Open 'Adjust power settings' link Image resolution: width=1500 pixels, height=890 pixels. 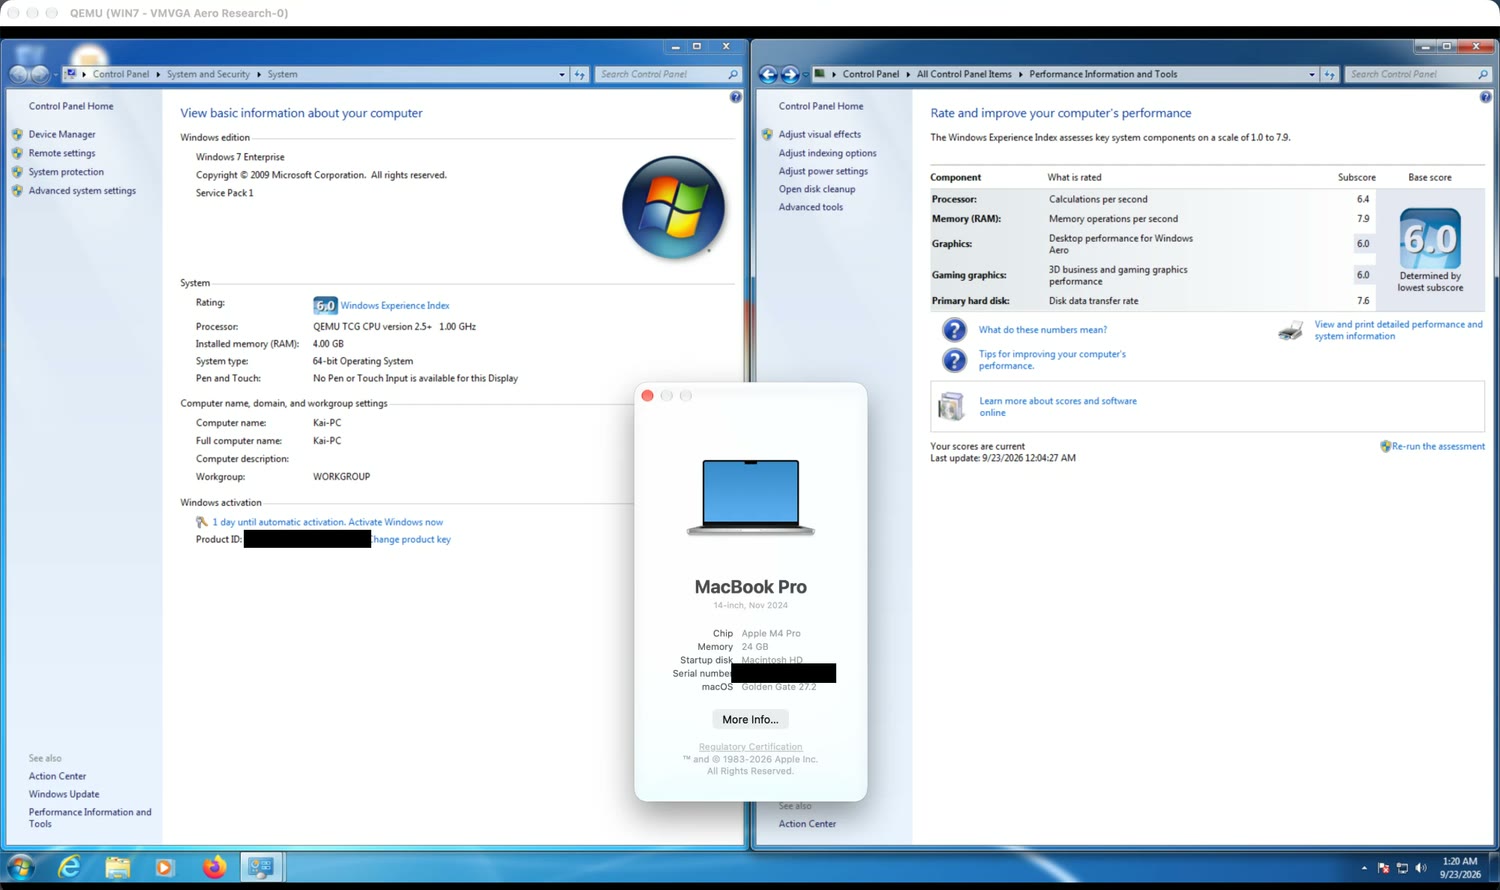point(823,171)
